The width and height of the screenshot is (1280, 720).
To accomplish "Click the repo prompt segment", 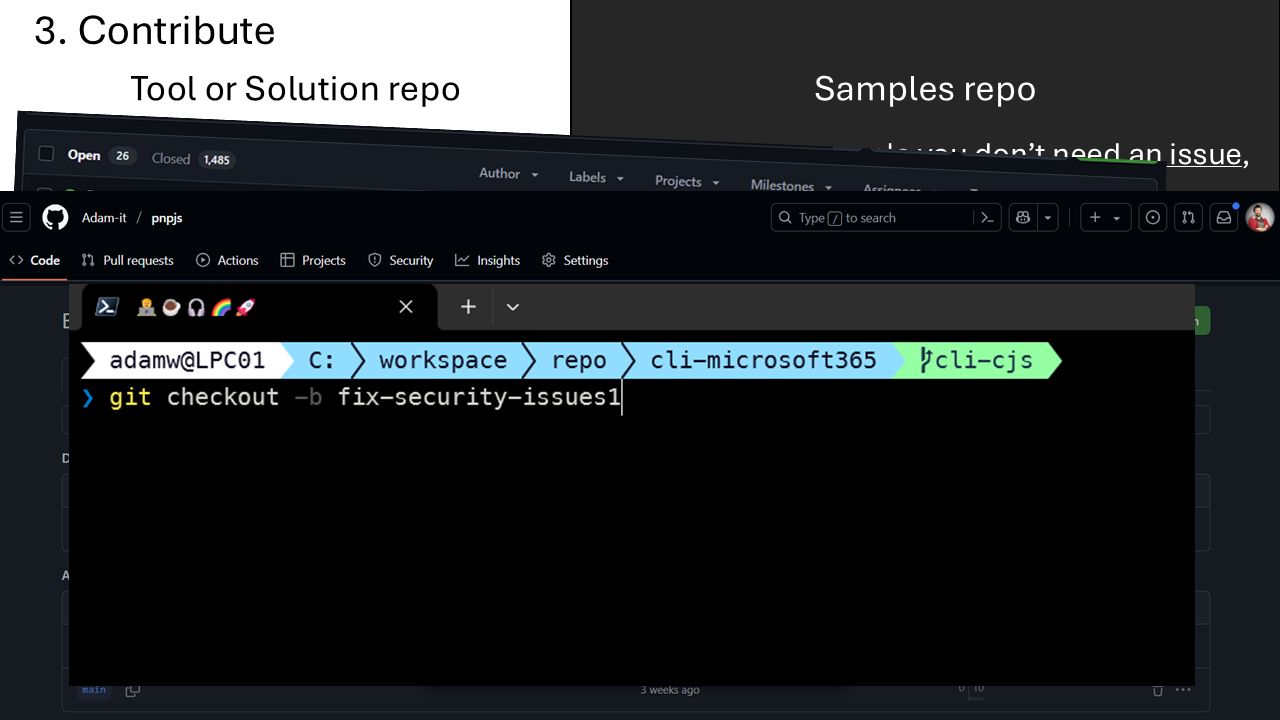I will 579,360.
